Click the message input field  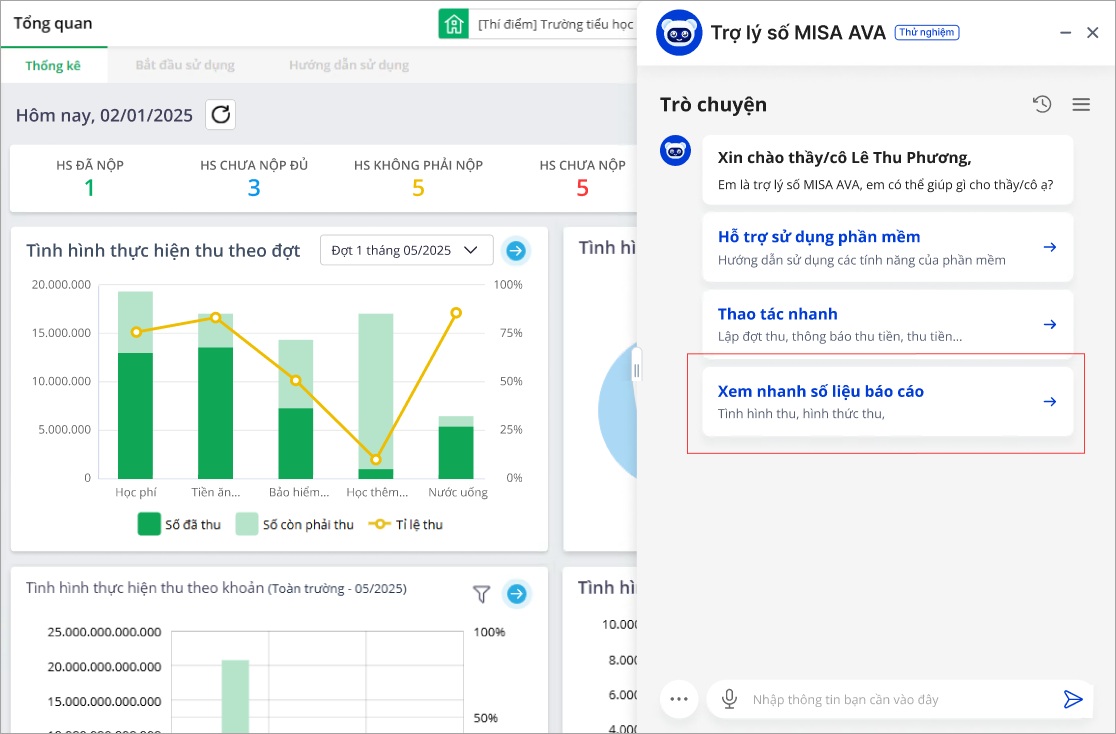900,699
